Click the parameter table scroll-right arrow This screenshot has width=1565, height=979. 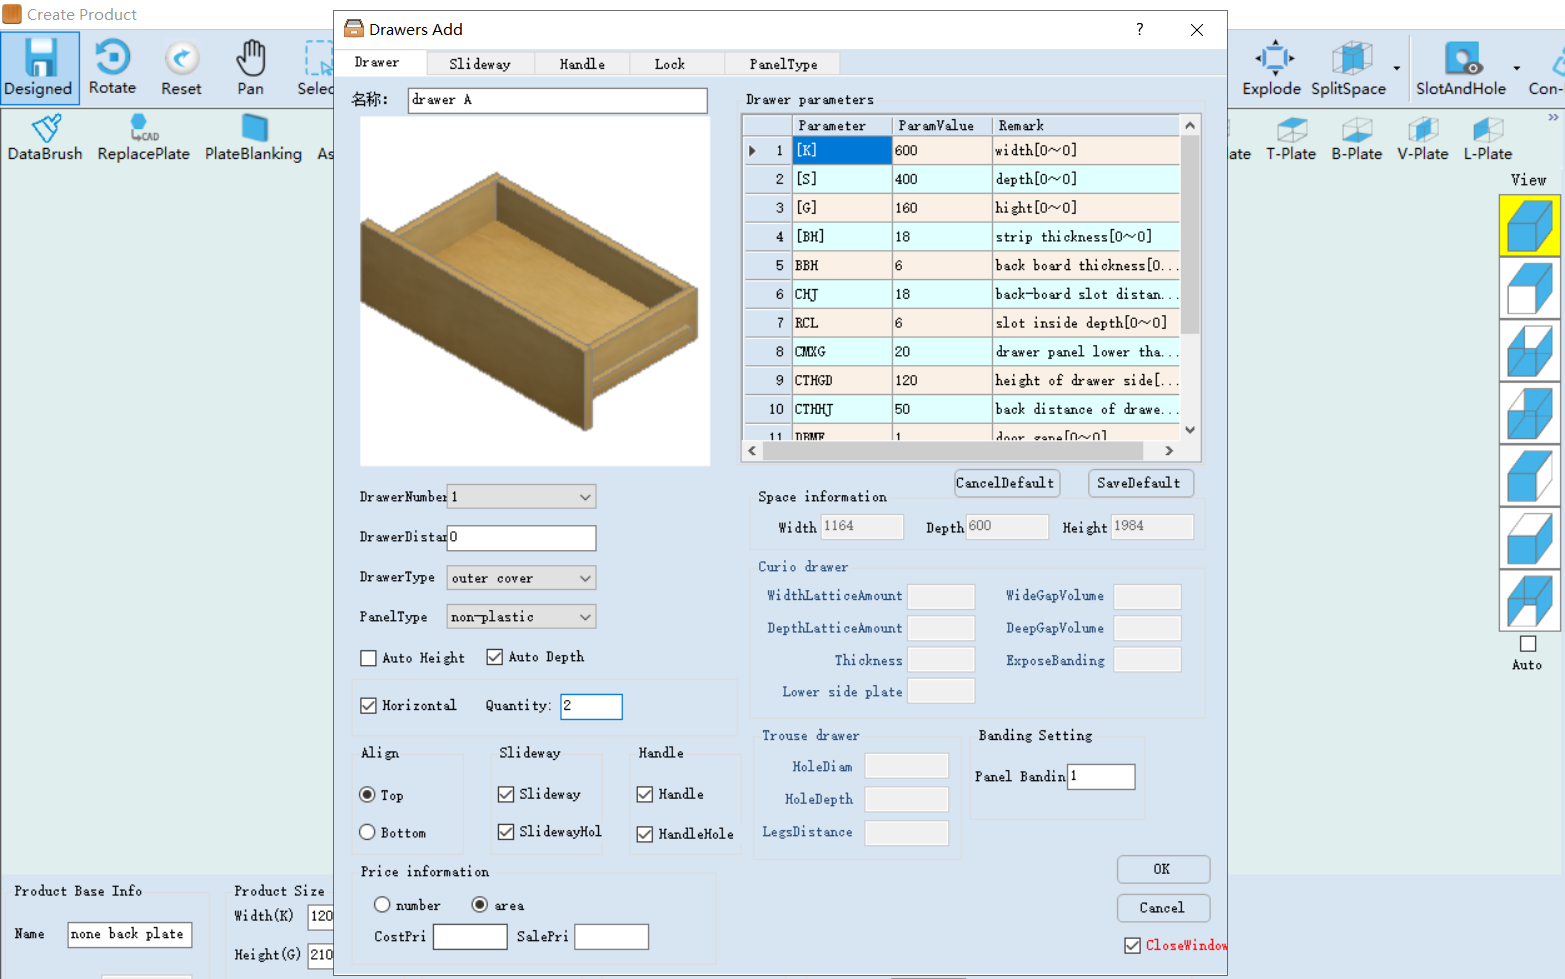[1169, 451]
